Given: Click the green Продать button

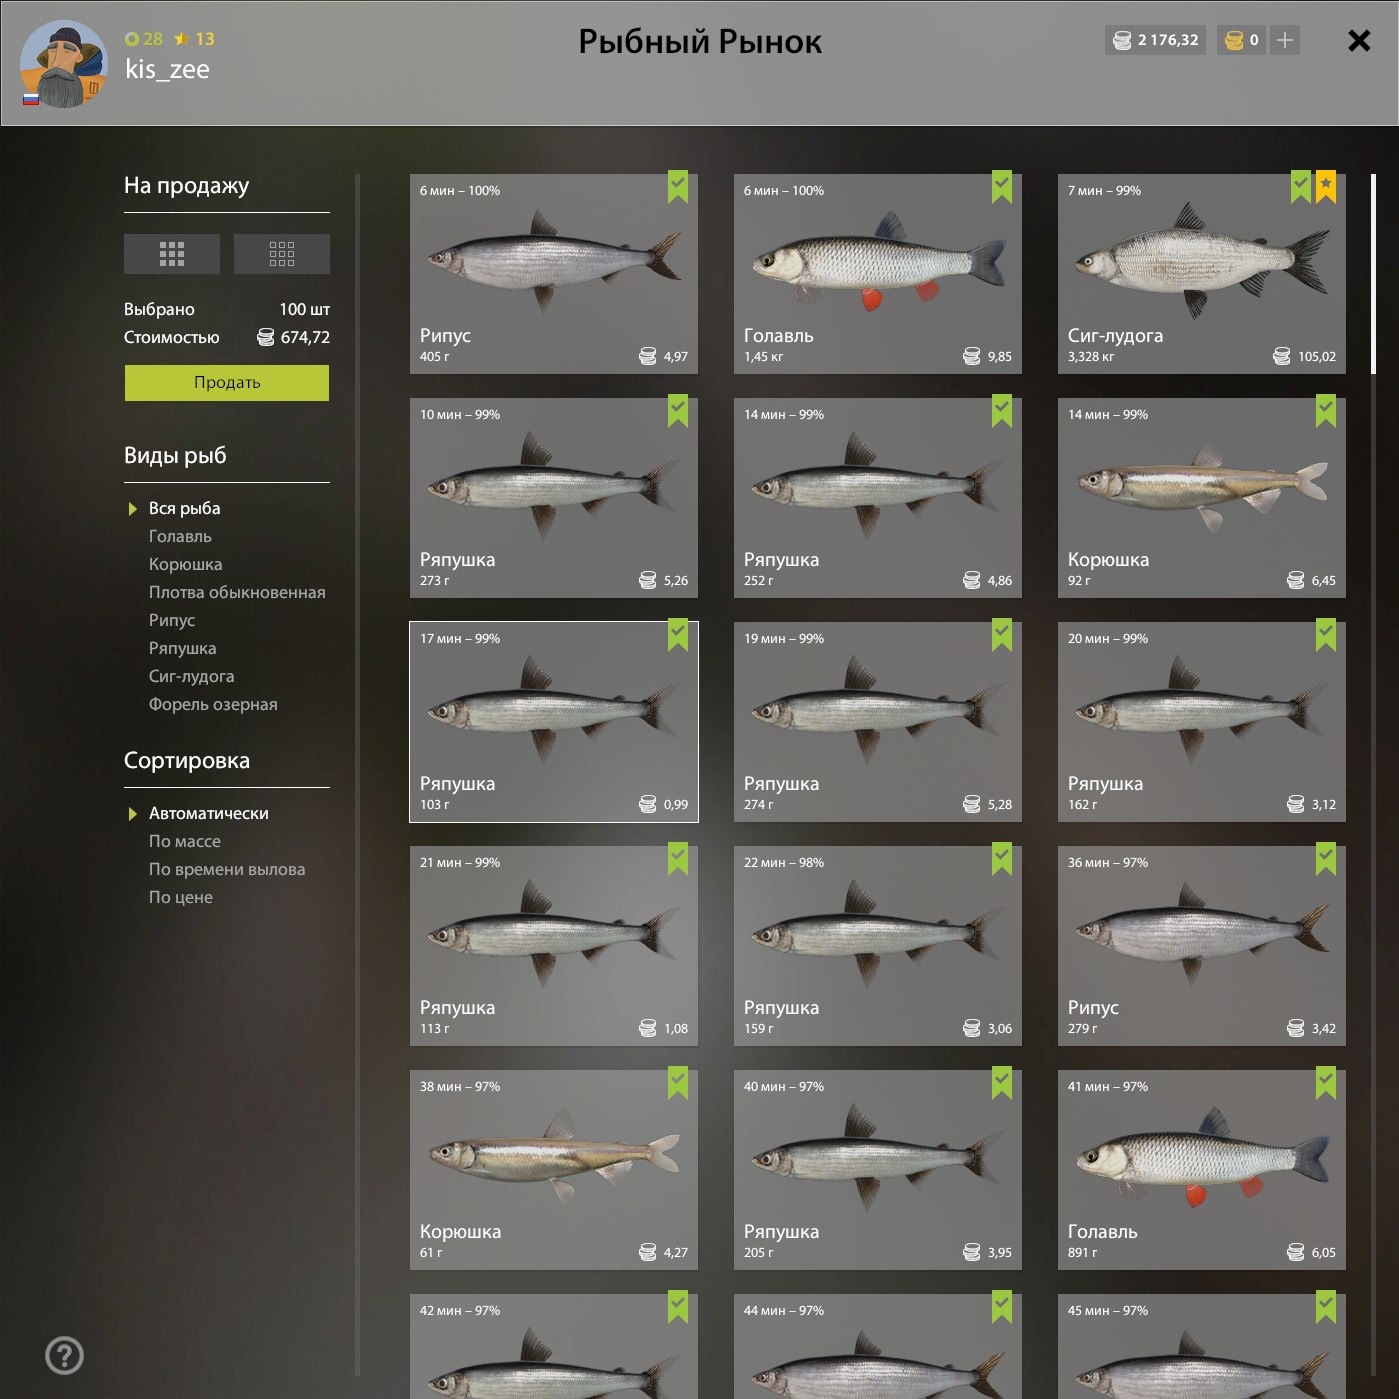Looking at the screenshot, I should click(x=227, y=383).
